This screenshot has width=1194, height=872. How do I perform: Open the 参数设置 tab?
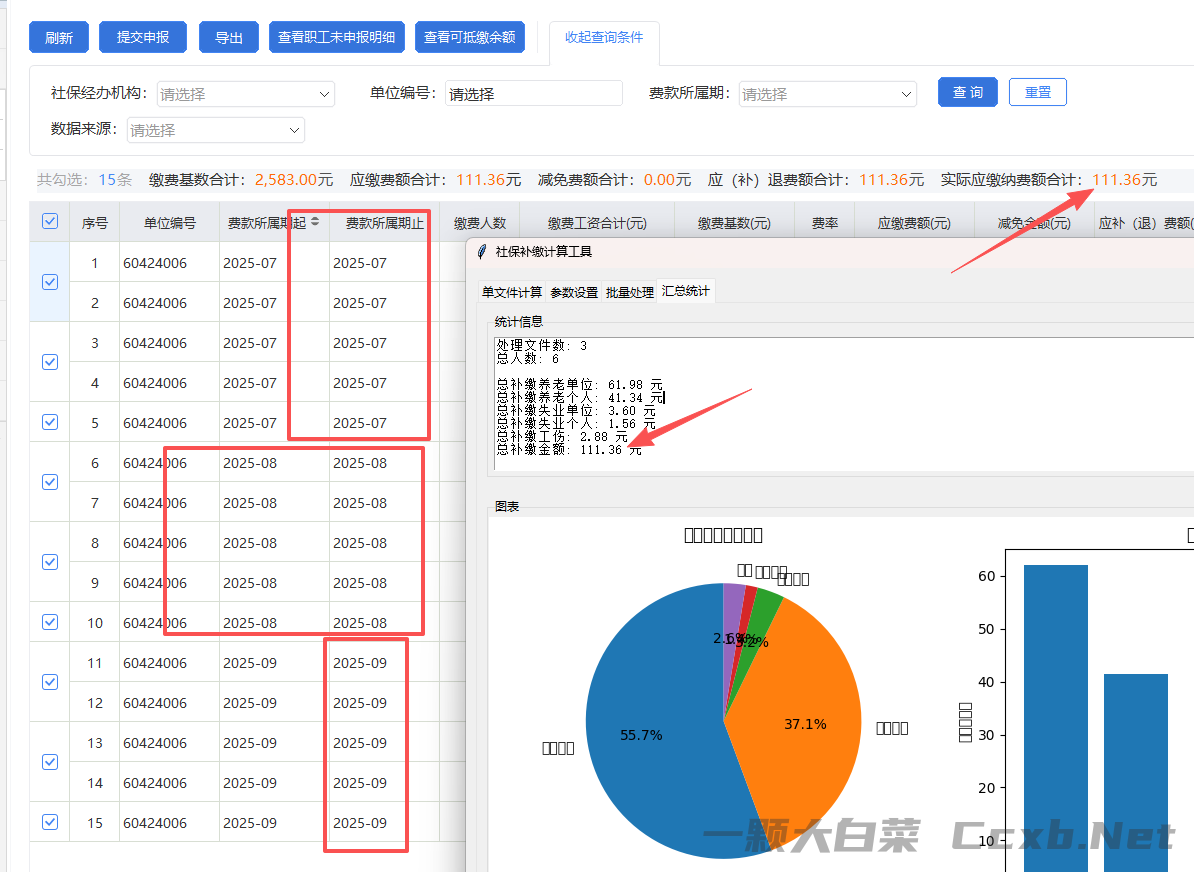[574, 292]
